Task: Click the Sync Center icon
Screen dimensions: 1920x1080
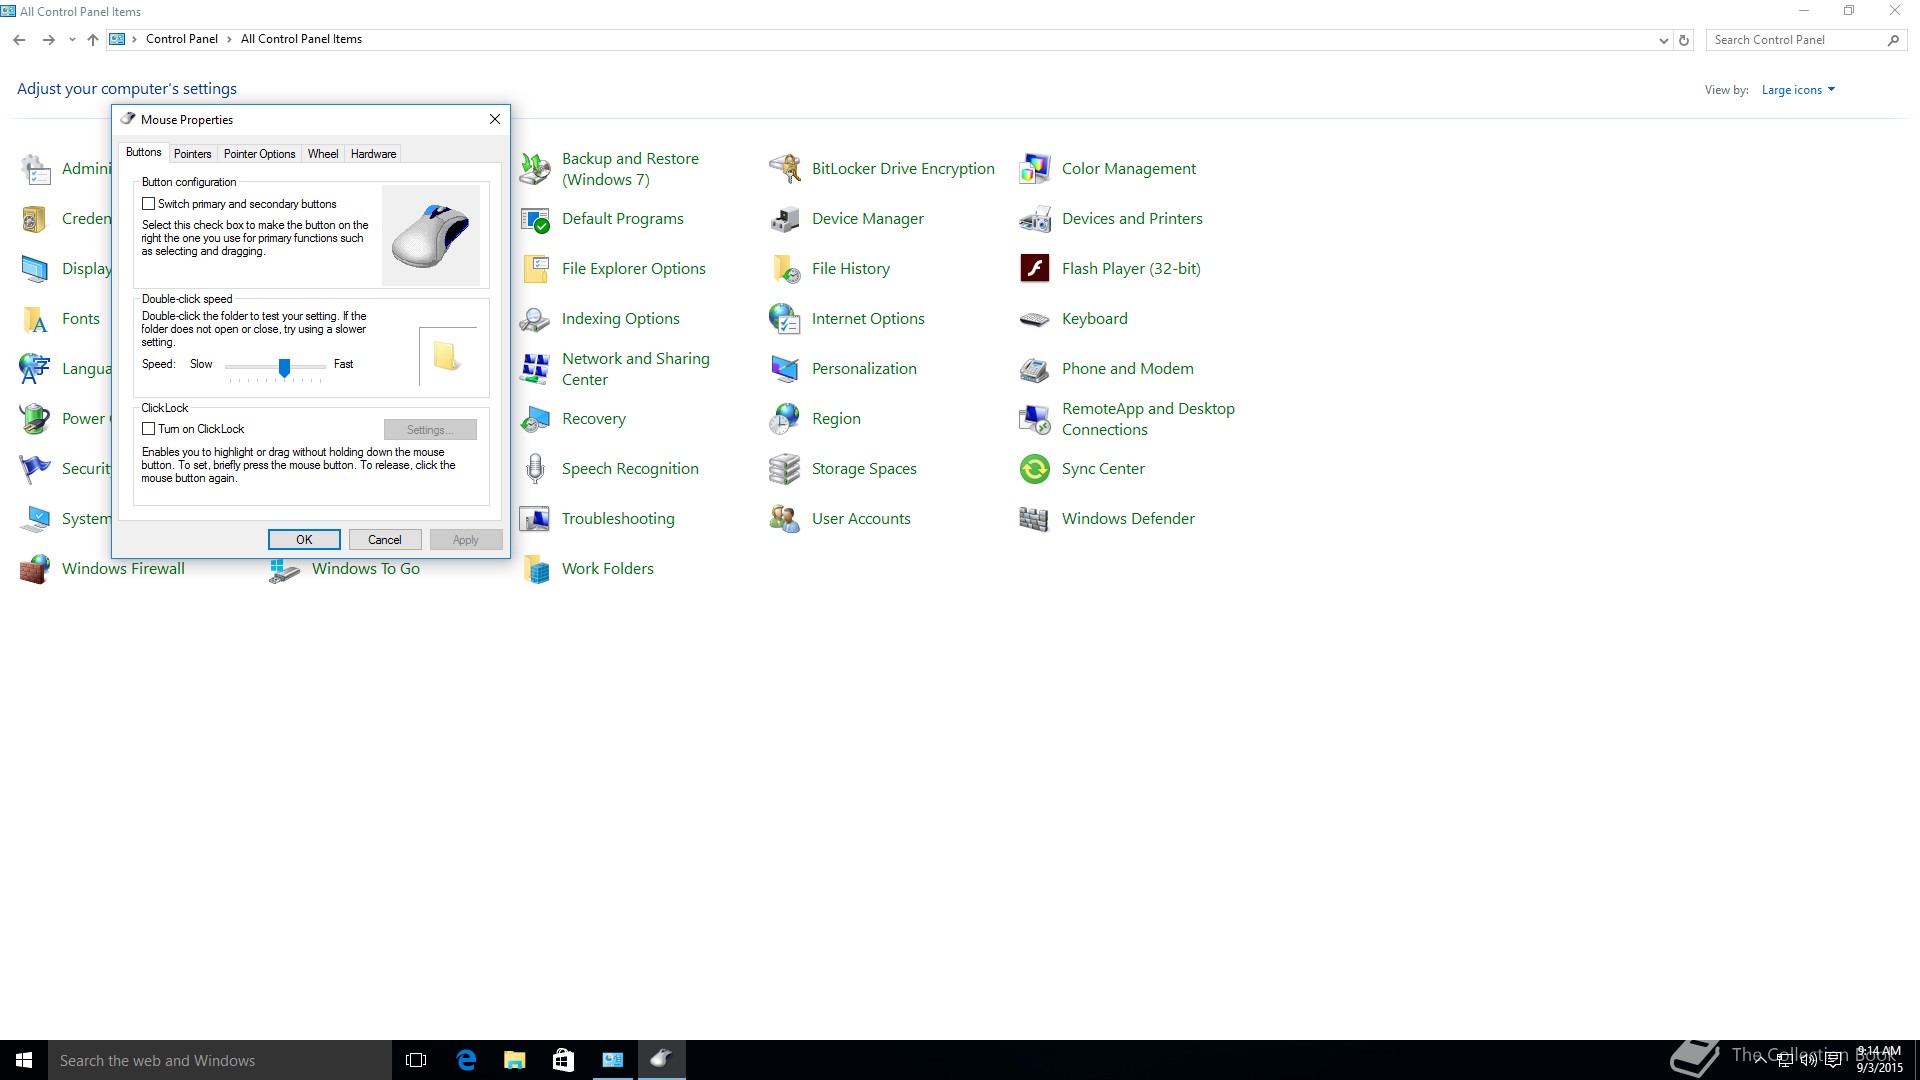Action: pos(1034,469)
